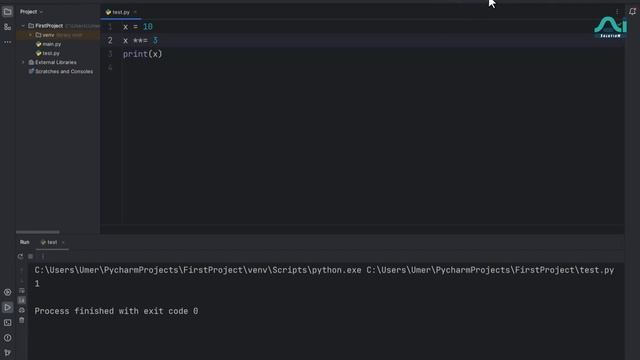Click the project tree horizontal scrollbar
This screenshot has width=640, height=360.
pos(38,232)
